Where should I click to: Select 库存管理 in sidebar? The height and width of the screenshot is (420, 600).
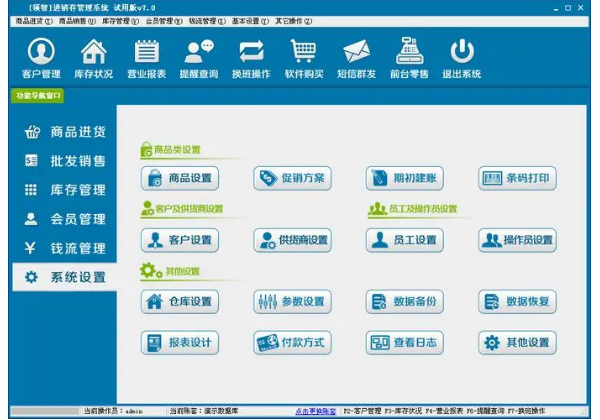pyautogui.click(x=65, y=190)
